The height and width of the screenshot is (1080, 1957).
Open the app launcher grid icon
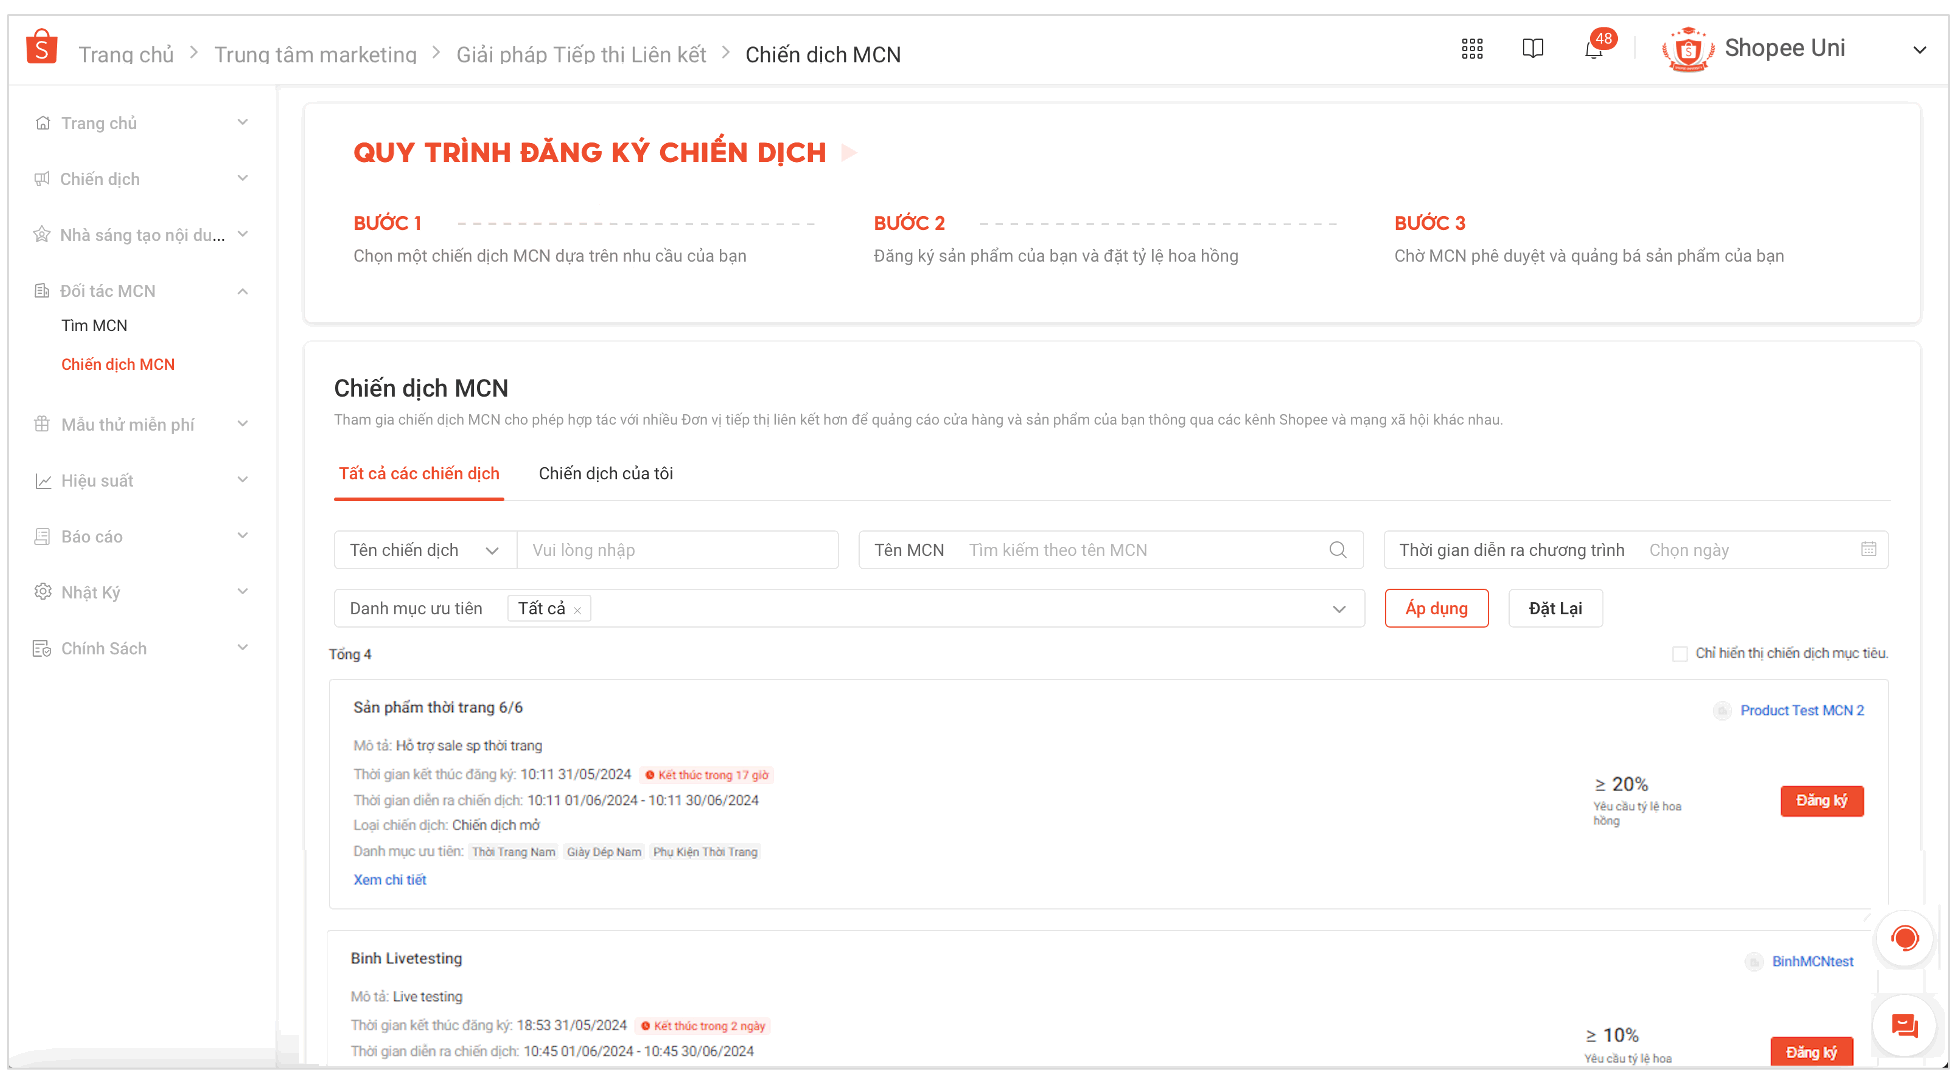point(1471,48)
